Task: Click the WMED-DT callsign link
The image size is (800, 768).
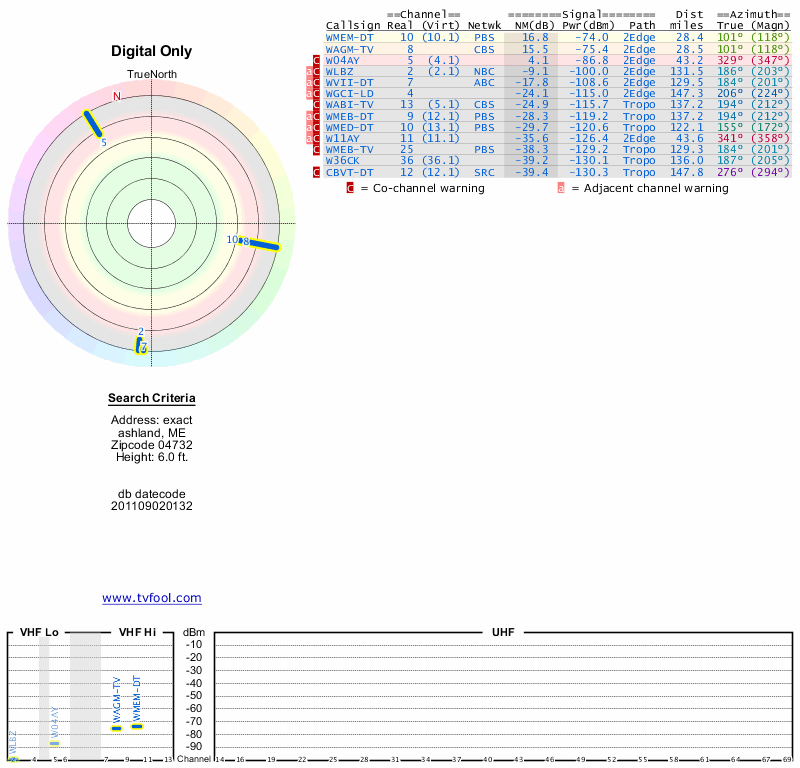Action: pos(350,127)
